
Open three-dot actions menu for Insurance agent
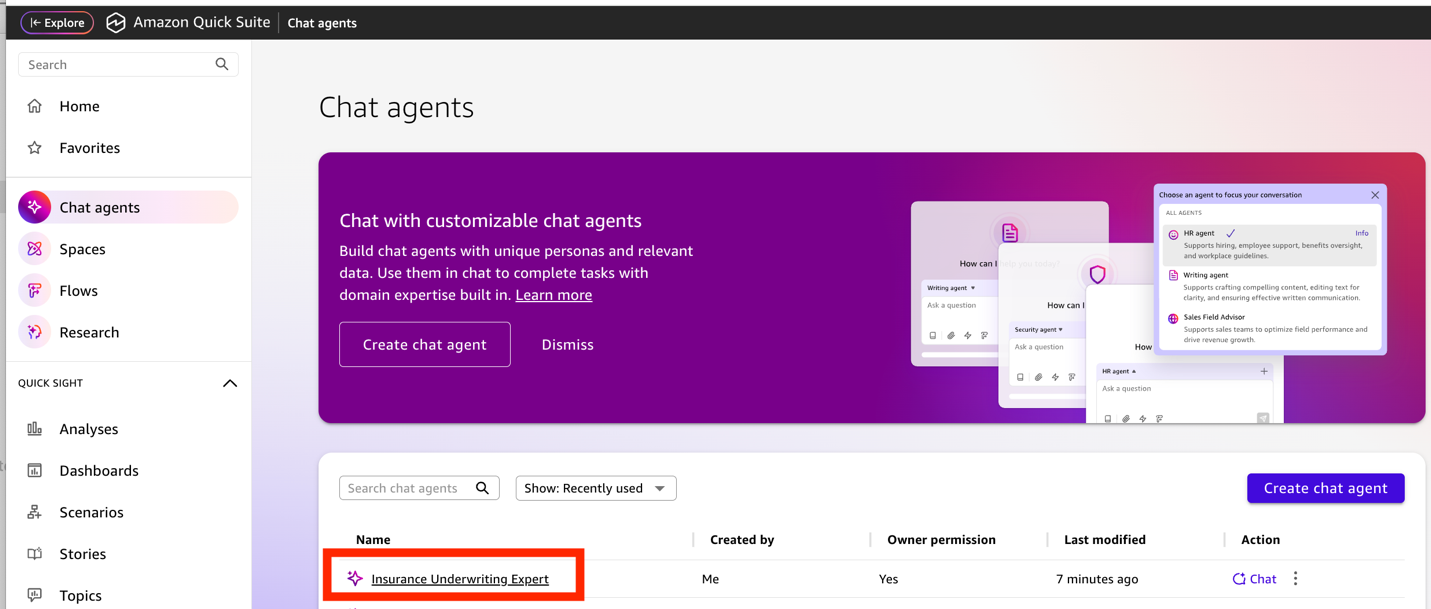click(x=1295, y=579)
